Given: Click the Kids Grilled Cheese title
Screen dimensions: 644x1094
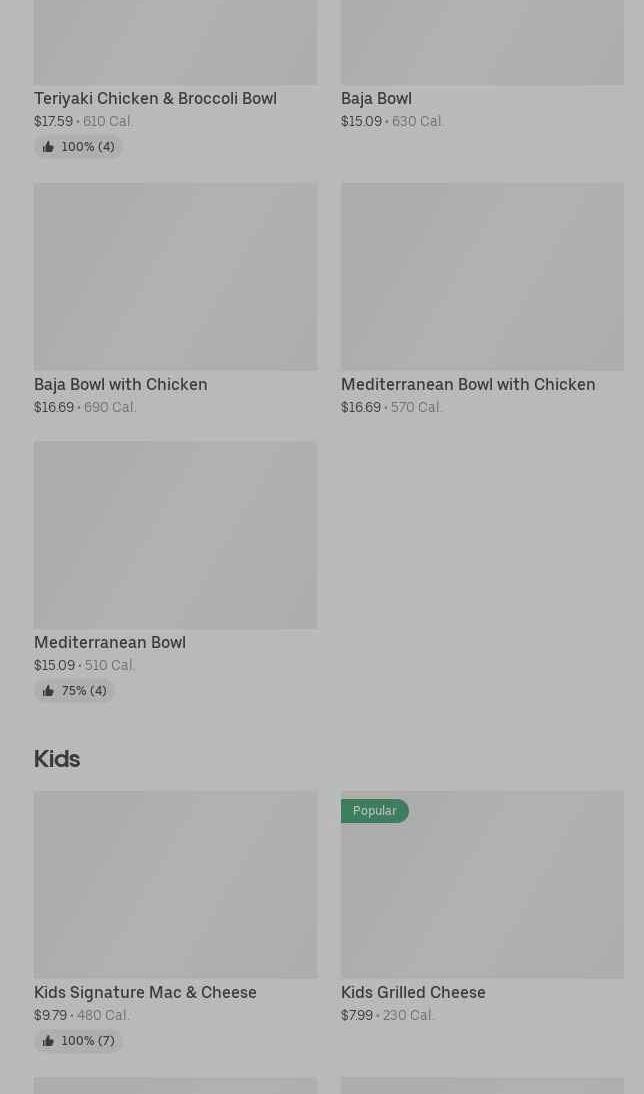Looking at the screenshot, I should click(413, 992).
